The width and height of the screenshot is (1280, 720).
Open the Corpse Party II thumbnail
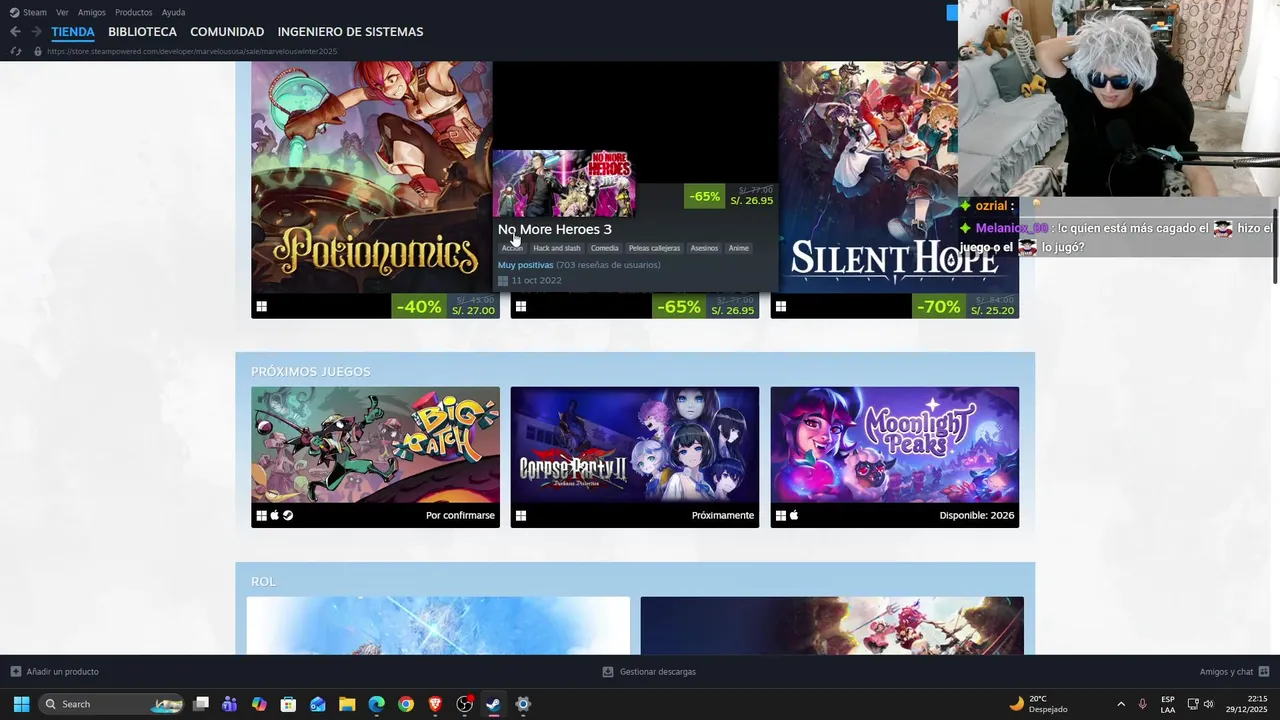(x=635, y=445)
